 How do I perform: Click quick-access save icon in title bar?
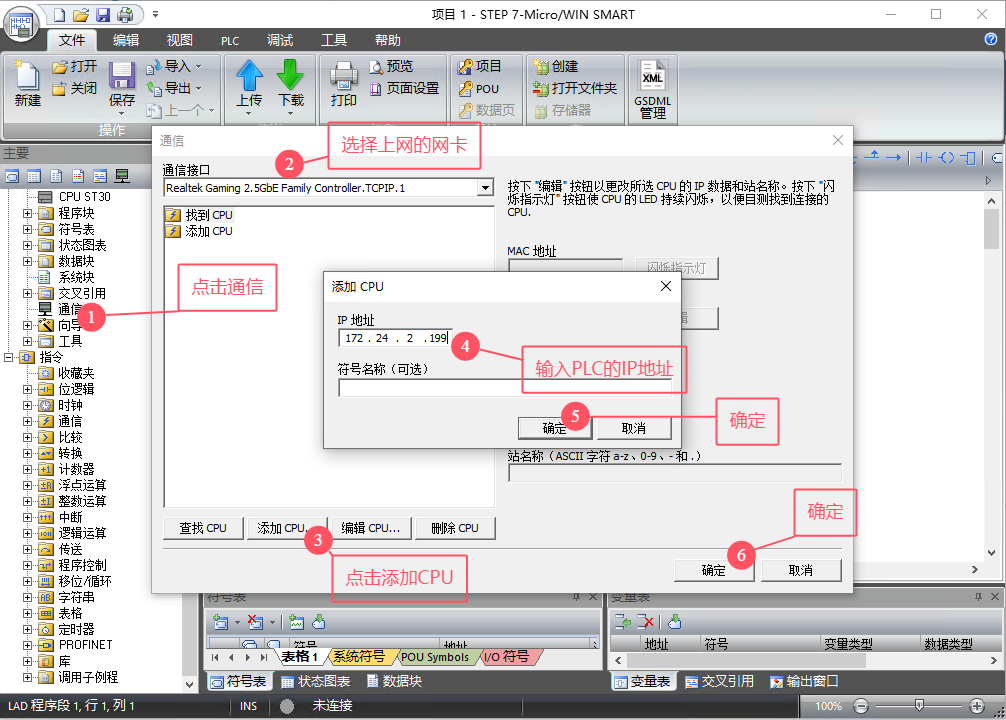pyautogui.click(x=103, y=14)
